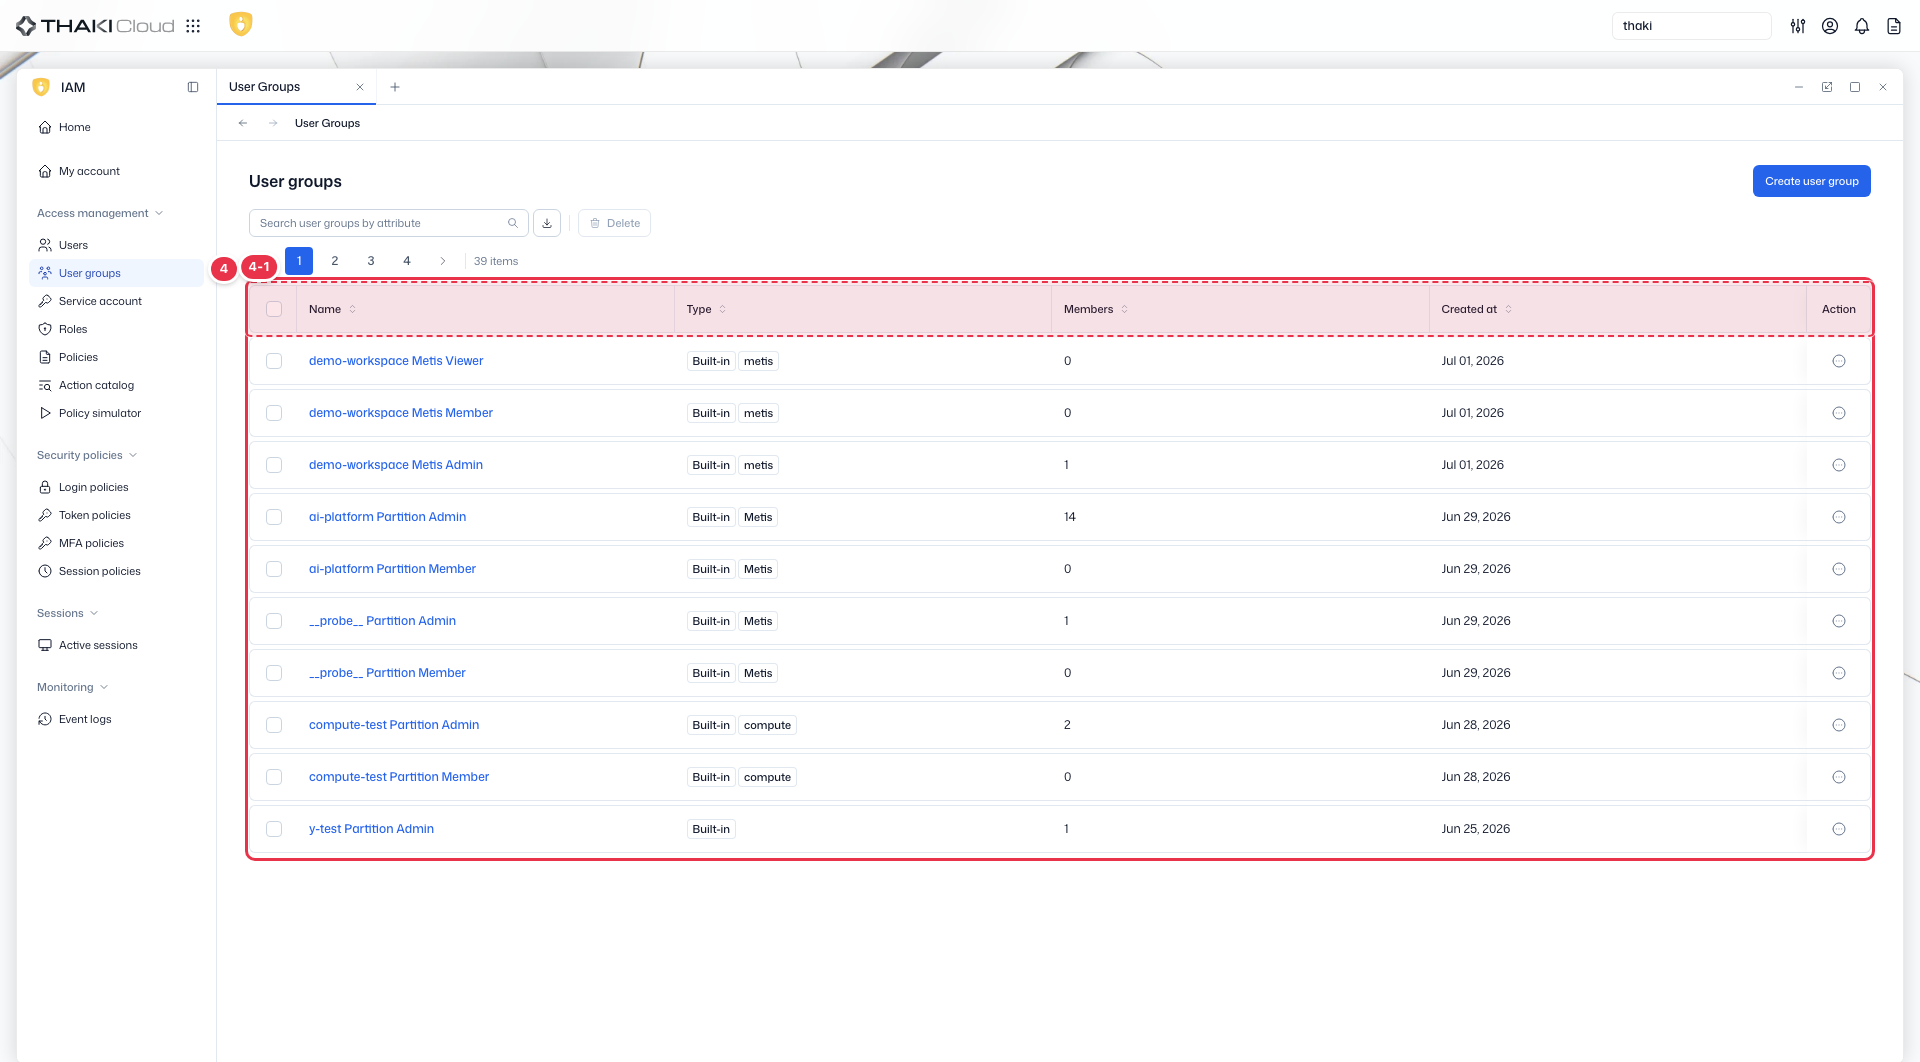Image resolution: width=1920 pixels, height=1062 pixels.
Task: Go forward with the right arrow
Action: (273, 123)
